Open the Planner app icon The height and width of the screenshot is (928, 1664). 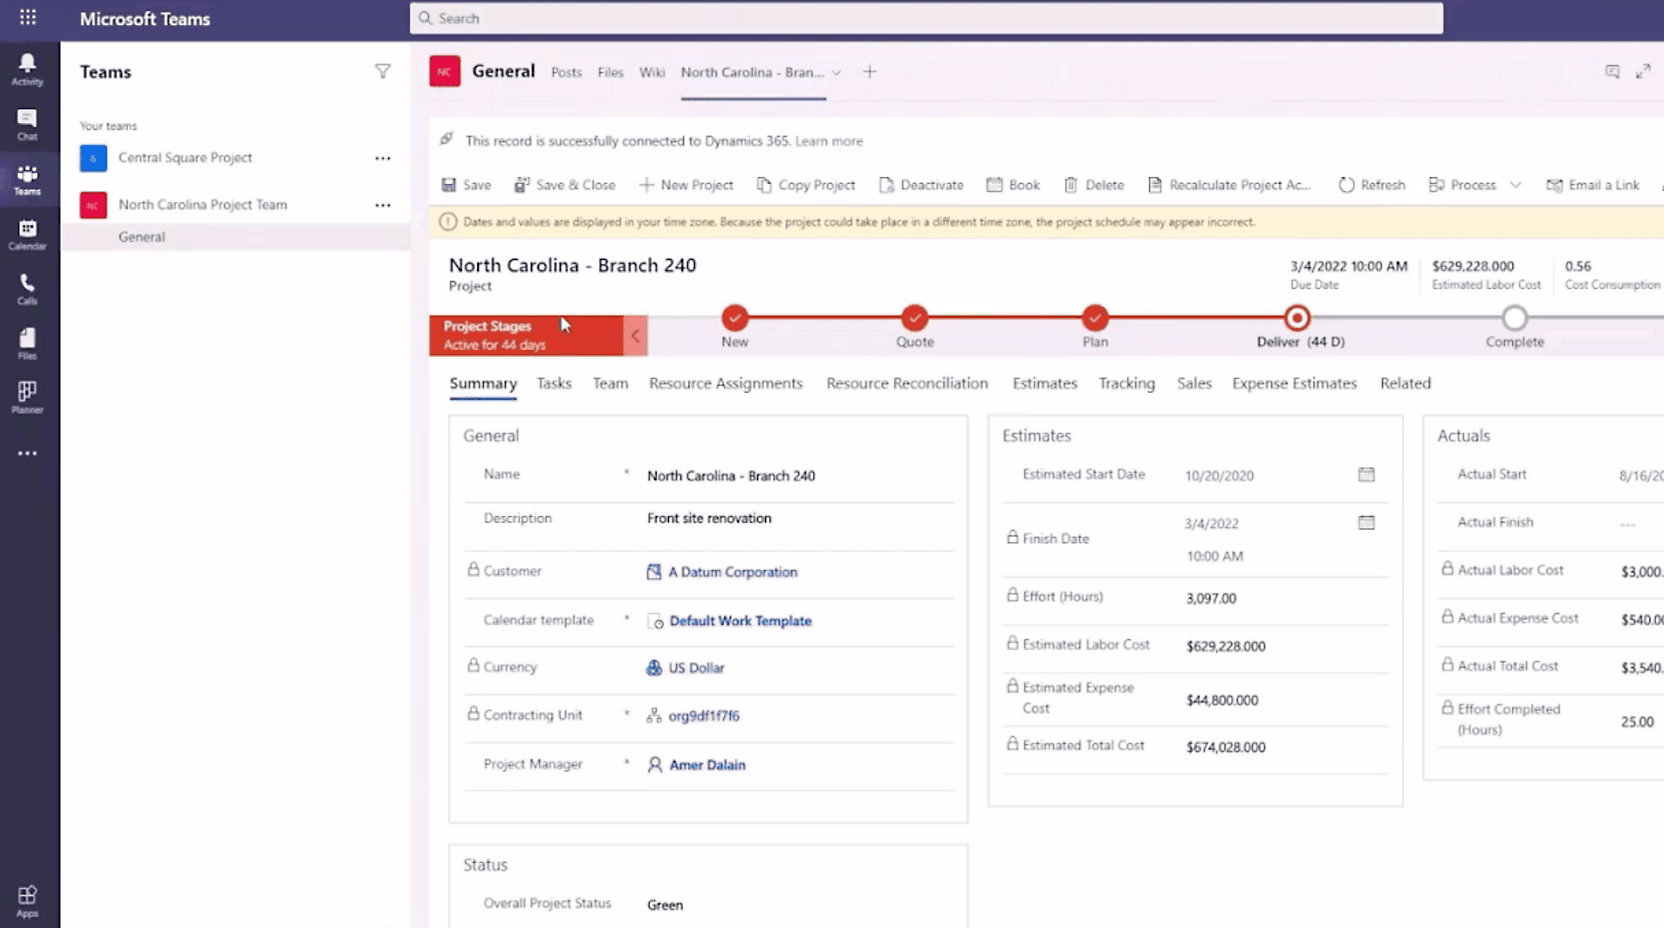click(x=26, y=396)
